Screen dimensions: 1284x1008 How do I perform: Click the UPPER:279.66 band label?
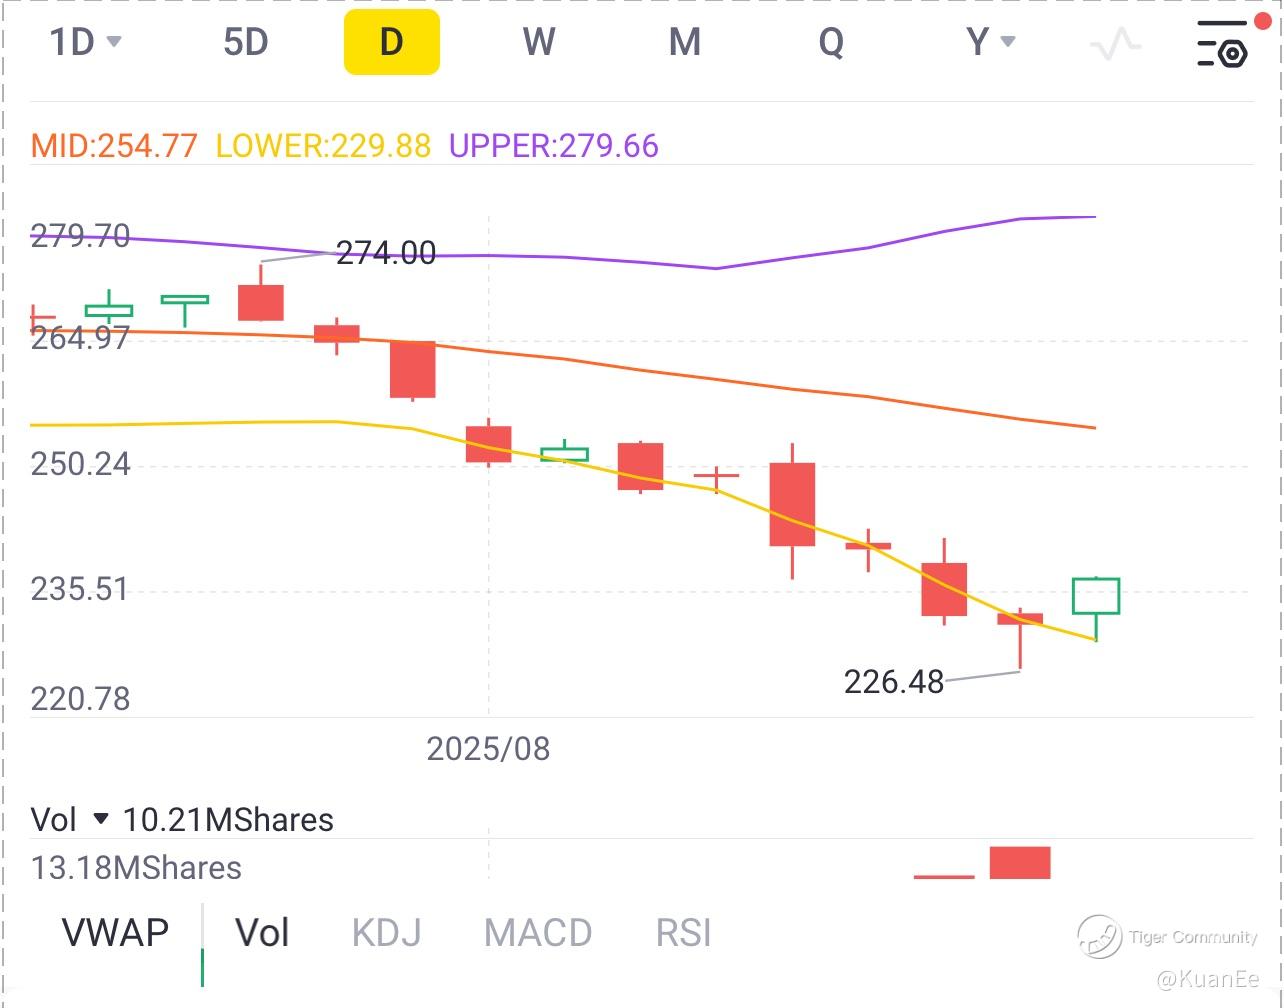coord(553,146)
